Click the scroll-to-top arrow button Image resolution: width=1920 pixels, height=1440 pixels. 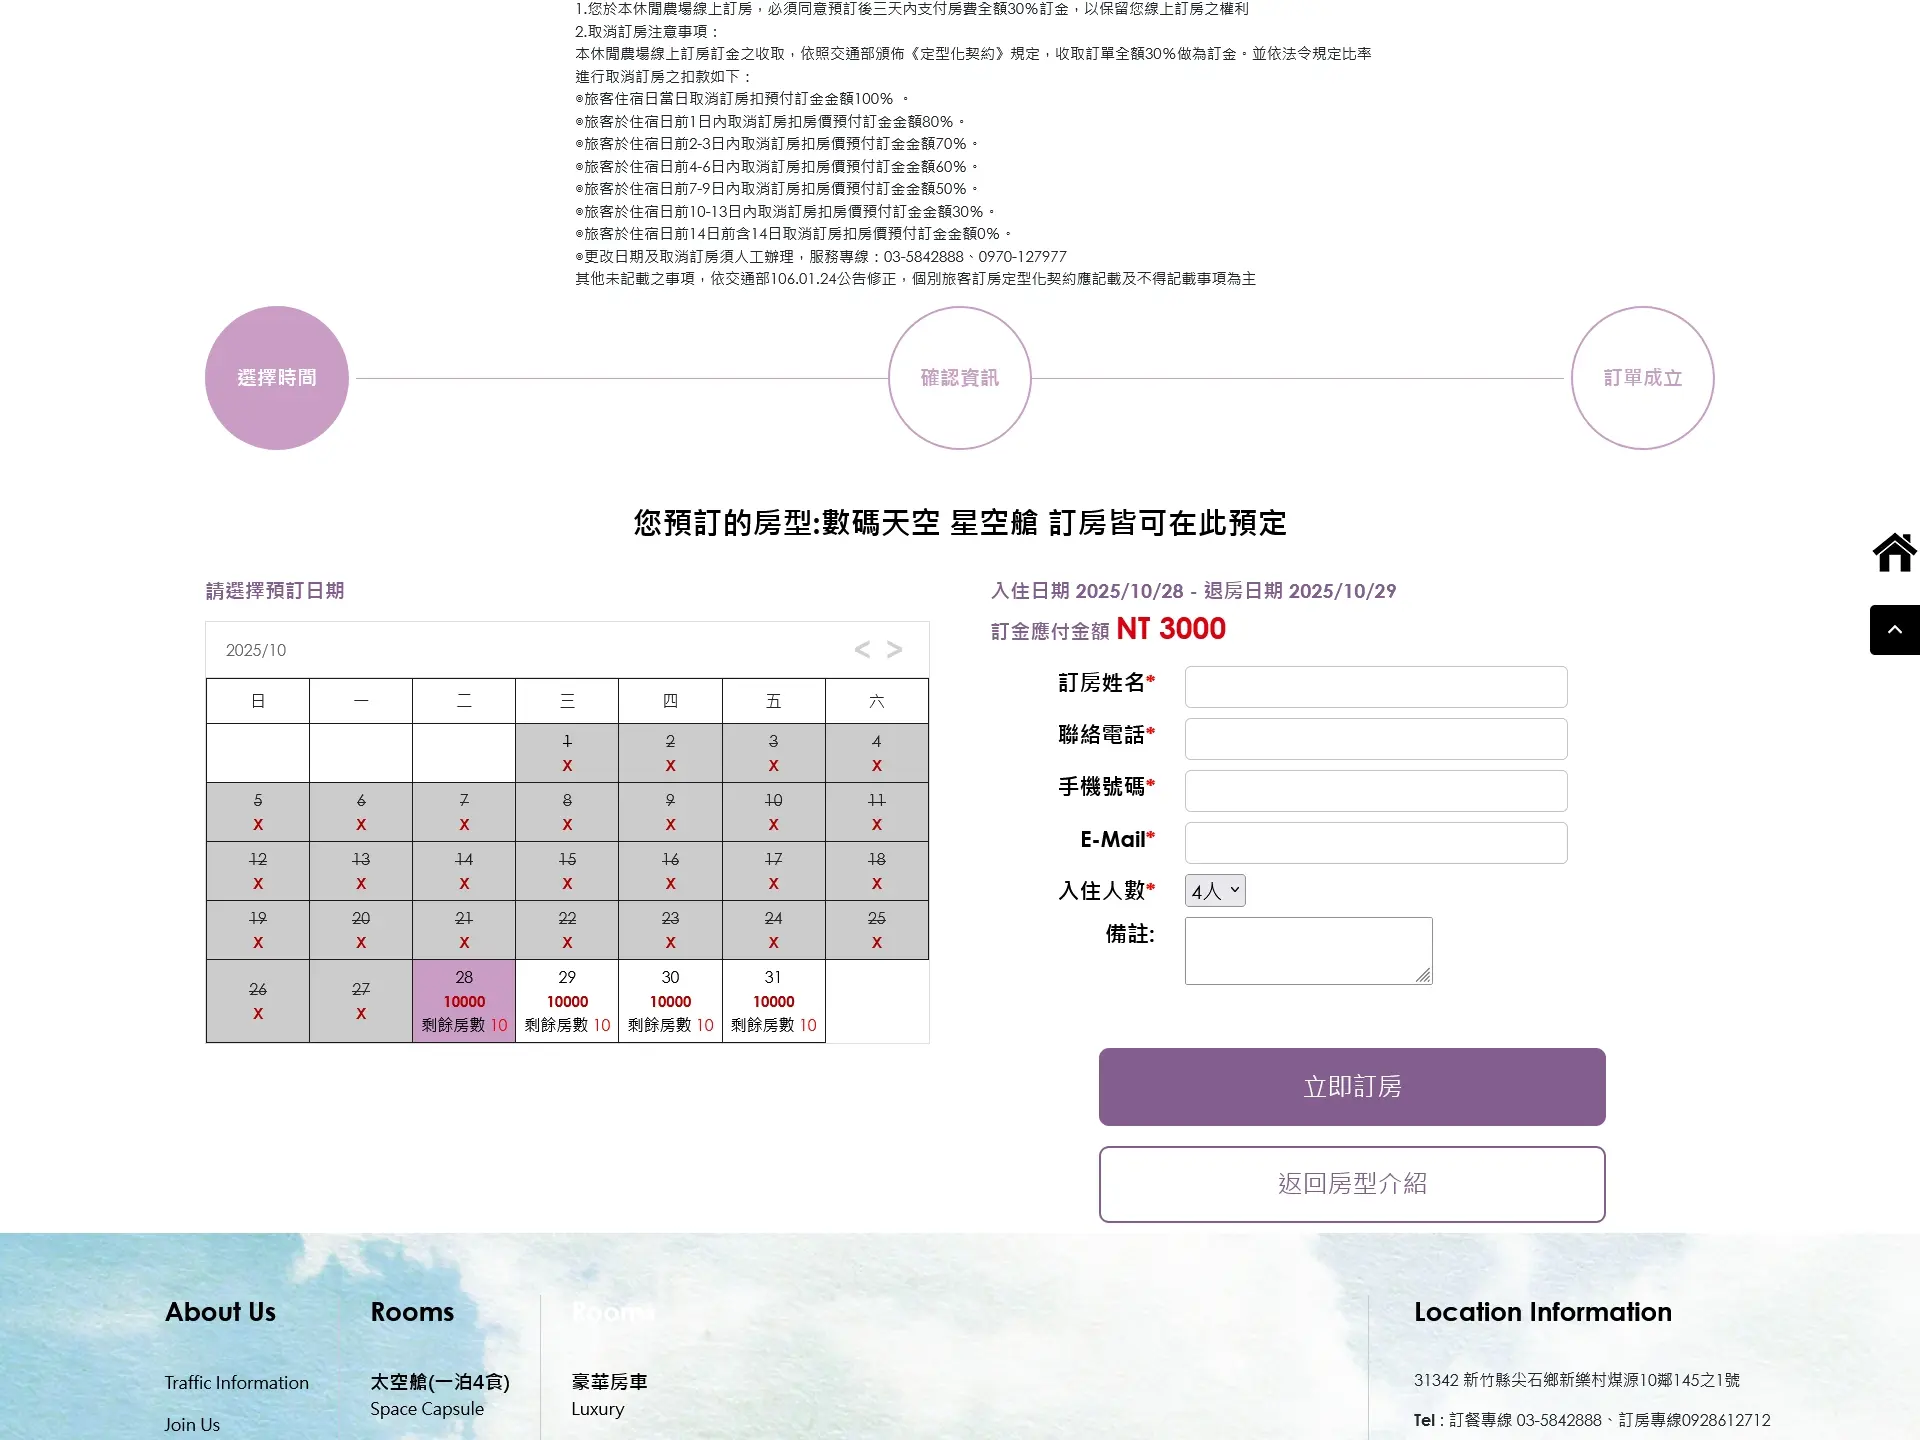click(x=1894, y=630)
